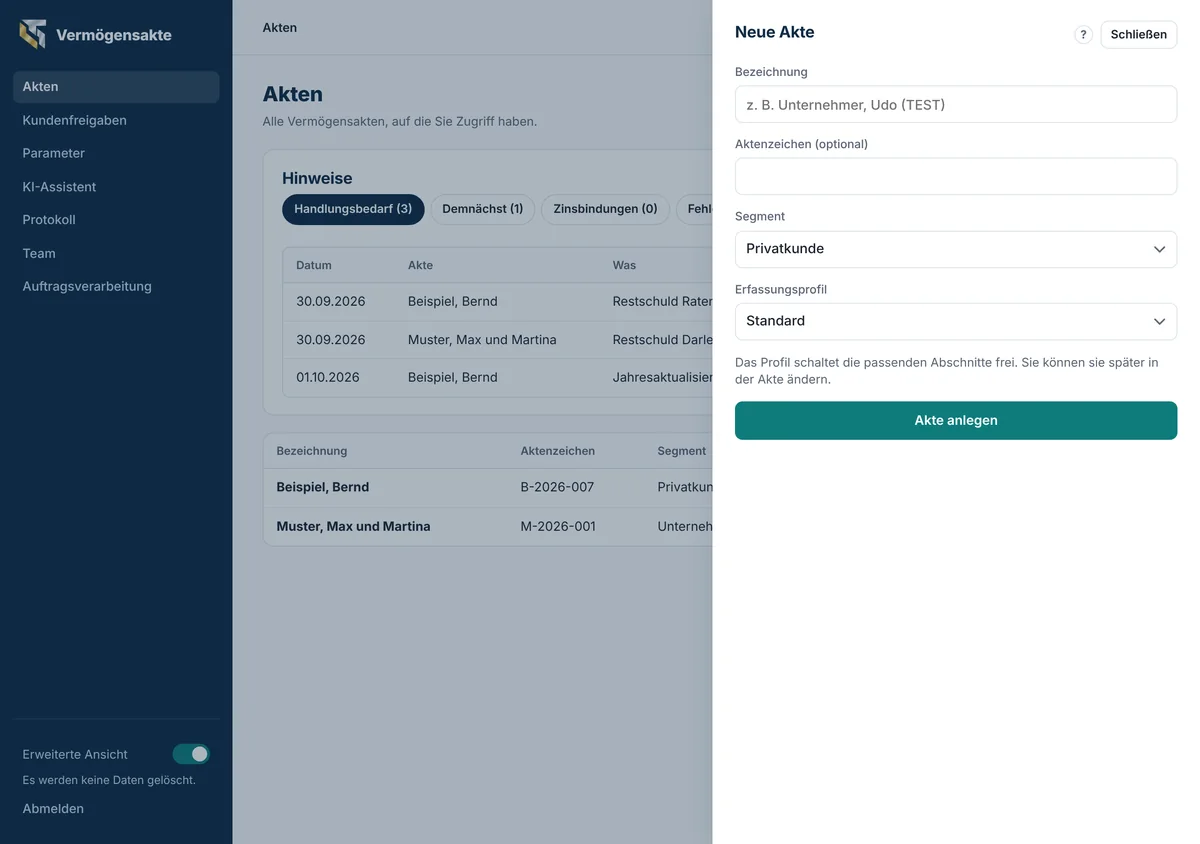Select Aktenzeichen cell M-2026-001
The width and height of the screenshot is (1200, 844).
(x=558, y=526)
